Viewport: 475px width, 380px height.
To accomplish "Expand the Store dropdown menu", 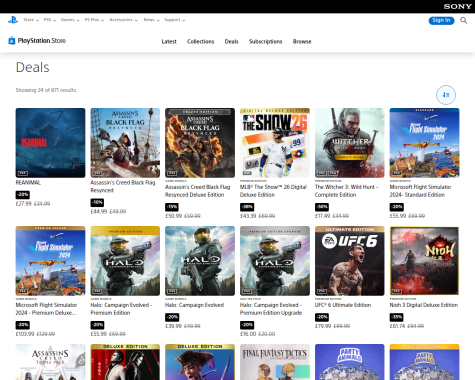I will [31, 20].
